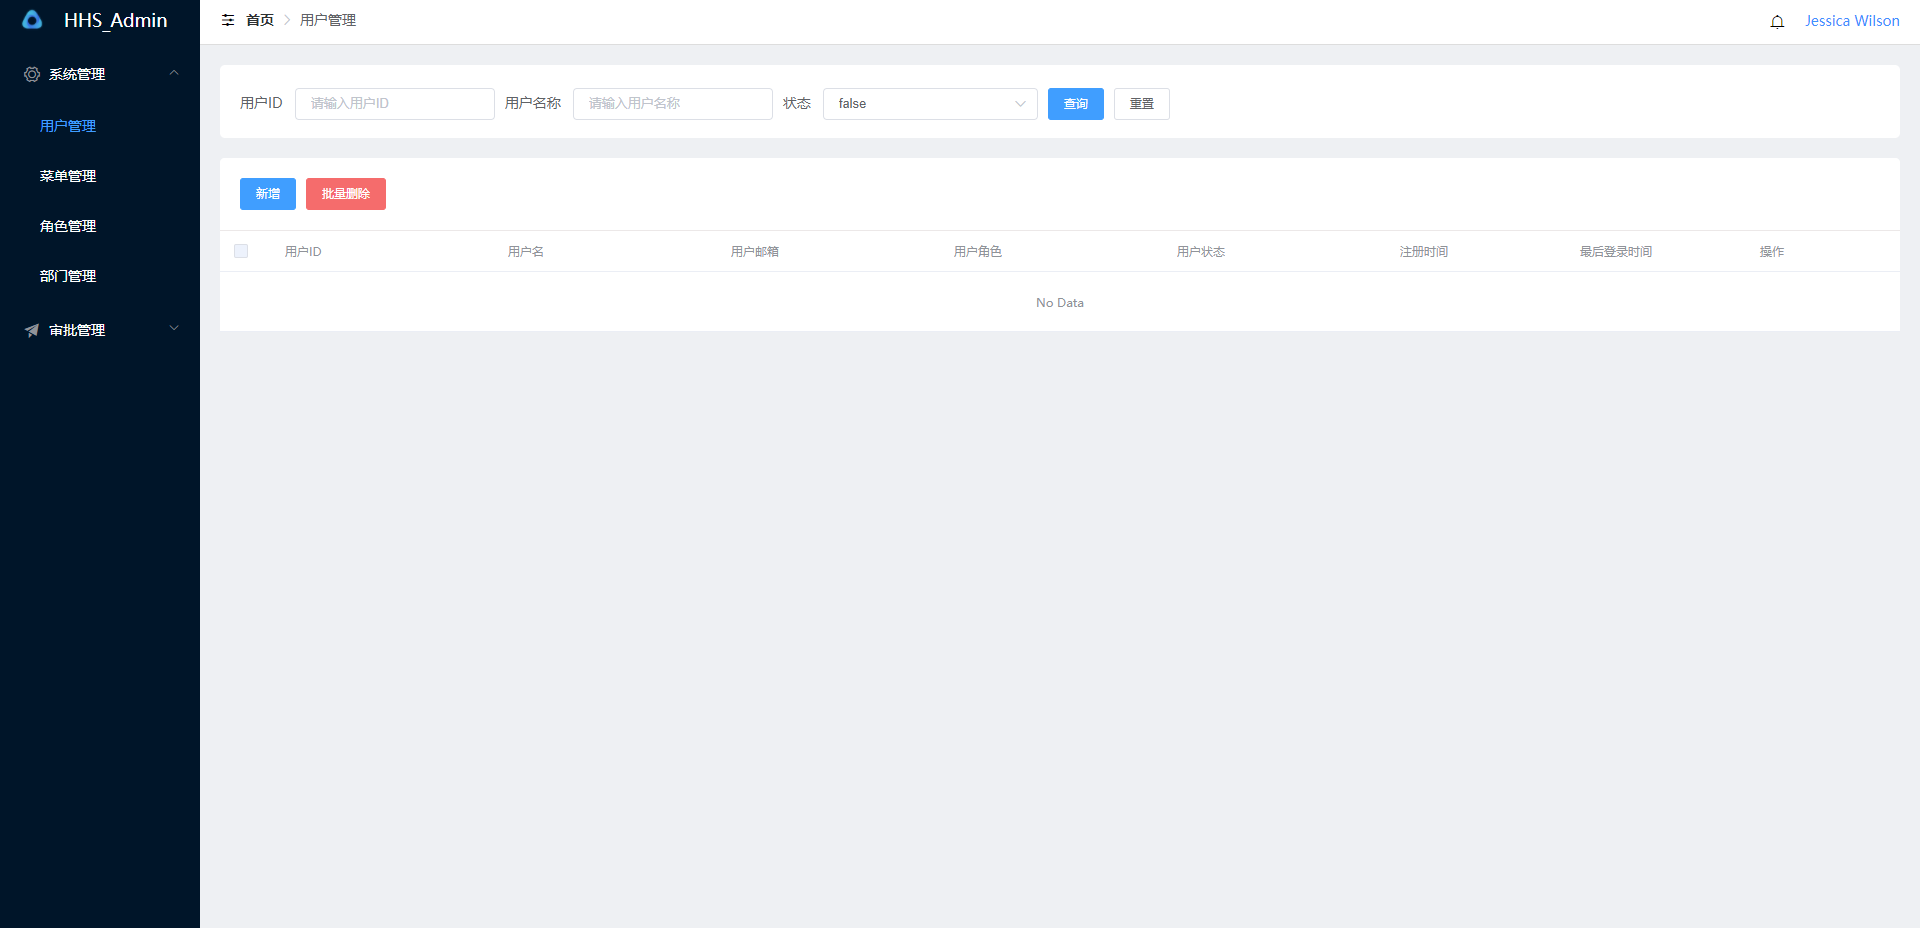This screenshot has height=928, width=1920.
Task: Click the 用户ID column header
Action: 303,252
